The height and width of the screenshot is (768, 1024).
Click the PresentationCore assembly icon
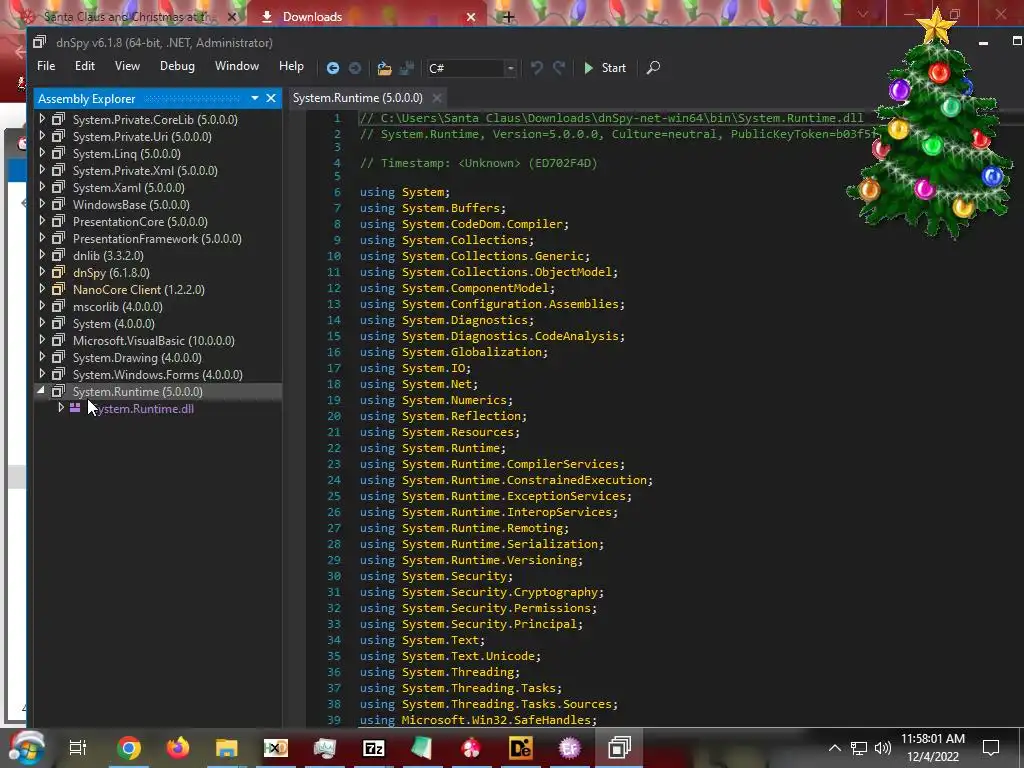click(x=59, y=221)
